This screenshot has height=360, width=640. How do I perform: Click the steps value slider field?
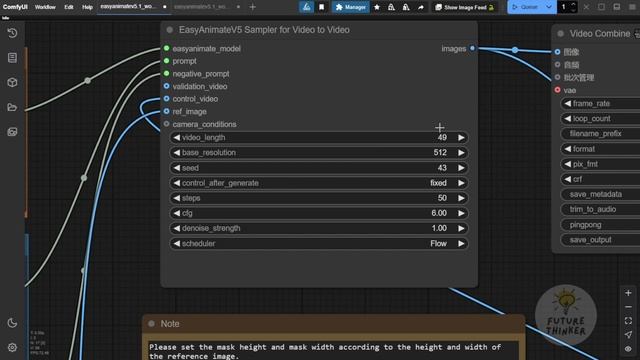pyautogui.click(x=319, y=198)
